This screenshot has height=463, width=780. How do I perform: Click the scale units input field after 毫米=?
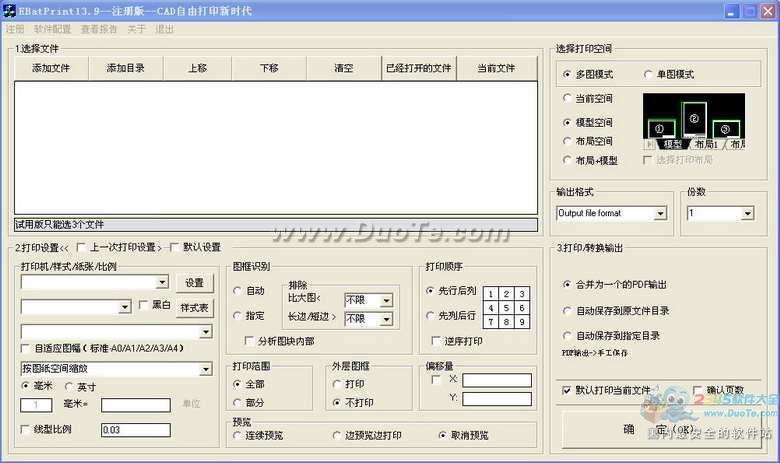pos(136,405)
